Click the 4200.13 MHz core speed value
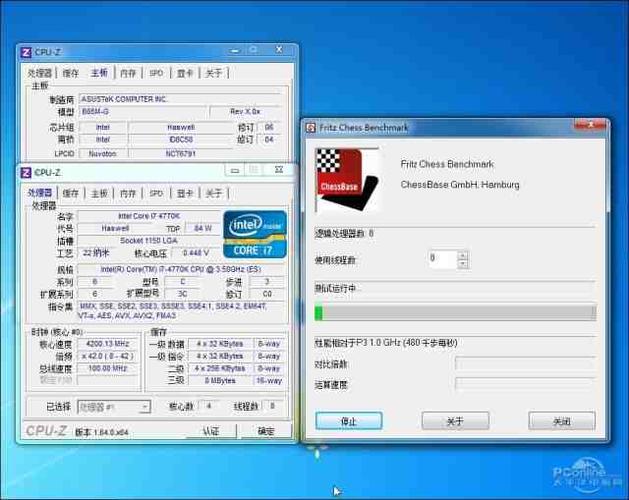 (x=108, y=344)
